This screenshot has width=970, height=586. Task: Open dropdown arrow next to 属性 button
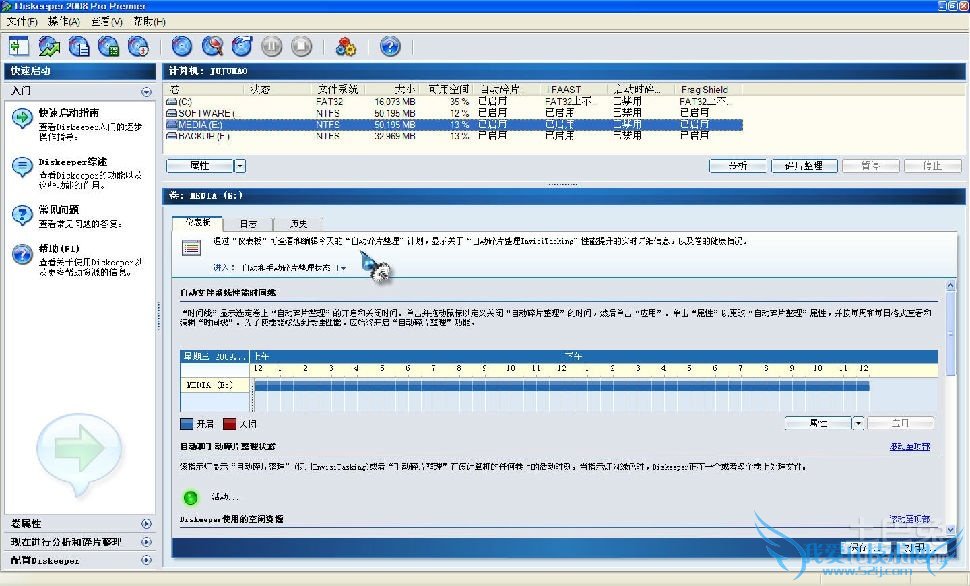click(x=240, y=166)
